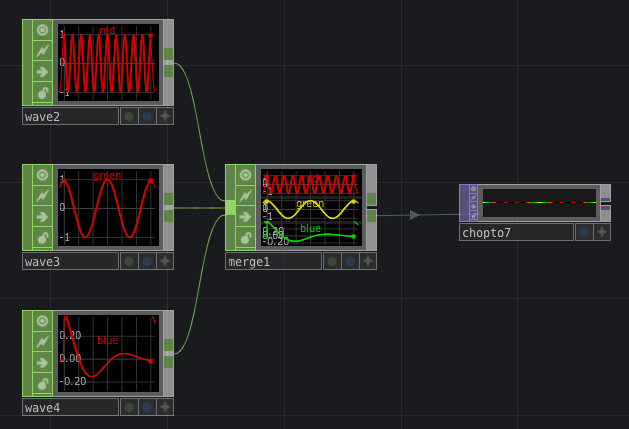Toggle bypass arrow flag on wave4
The image size is (629, 429).
[43, 363]
